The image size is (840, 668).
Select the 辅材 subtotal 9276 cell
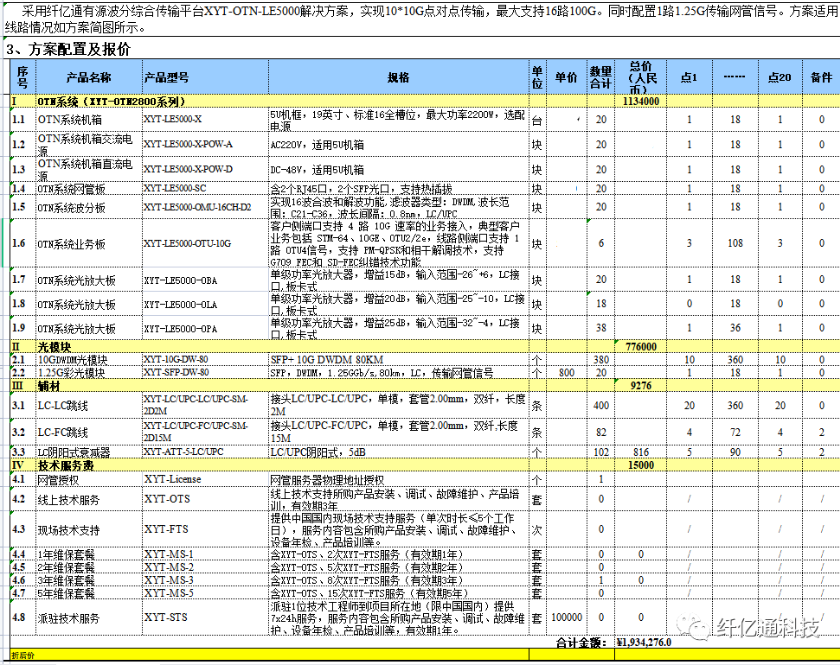641,384
